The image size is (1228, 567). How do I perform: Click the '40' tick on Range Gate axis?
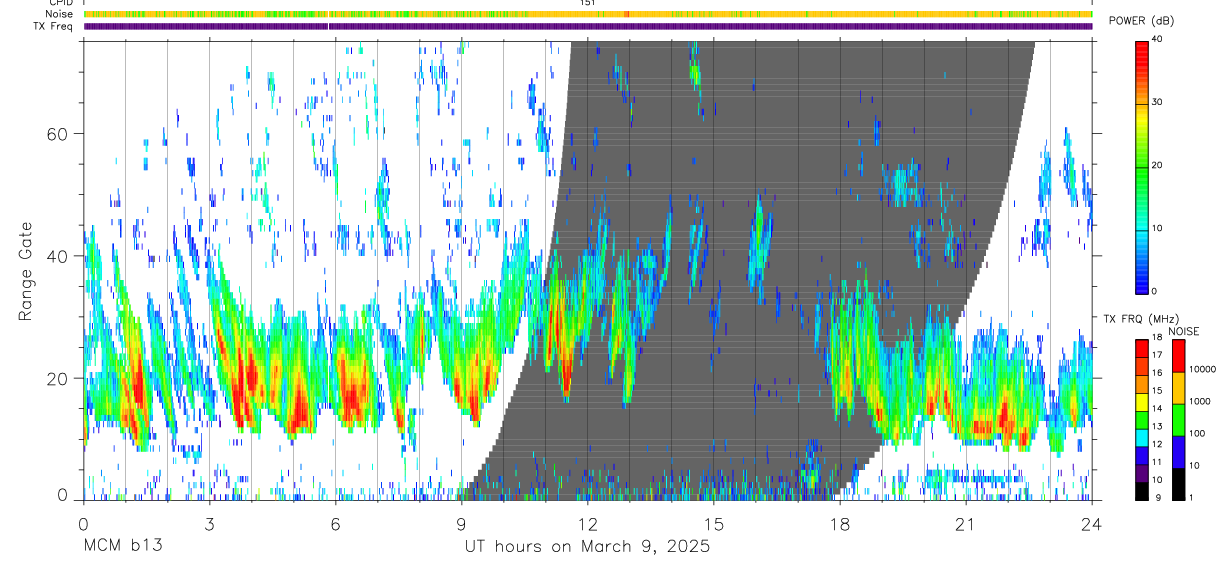tap(60, 256)
